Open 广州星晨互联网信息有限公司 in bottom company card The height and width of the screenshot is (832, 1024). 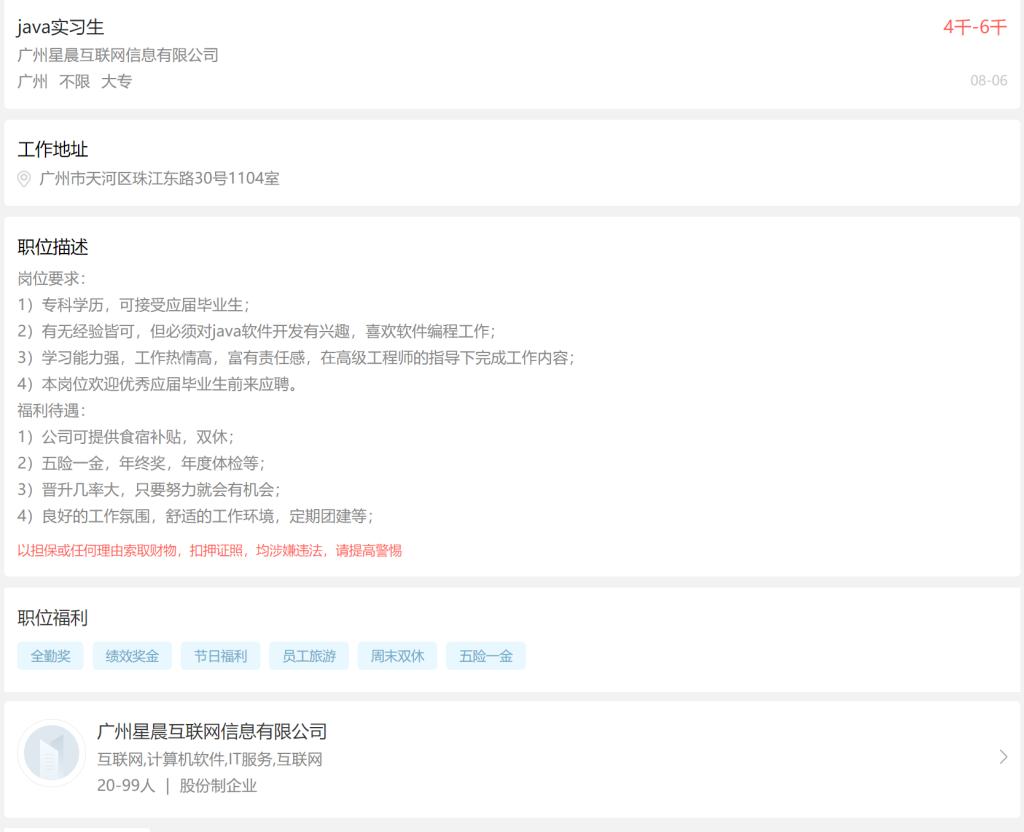[212, 731]
